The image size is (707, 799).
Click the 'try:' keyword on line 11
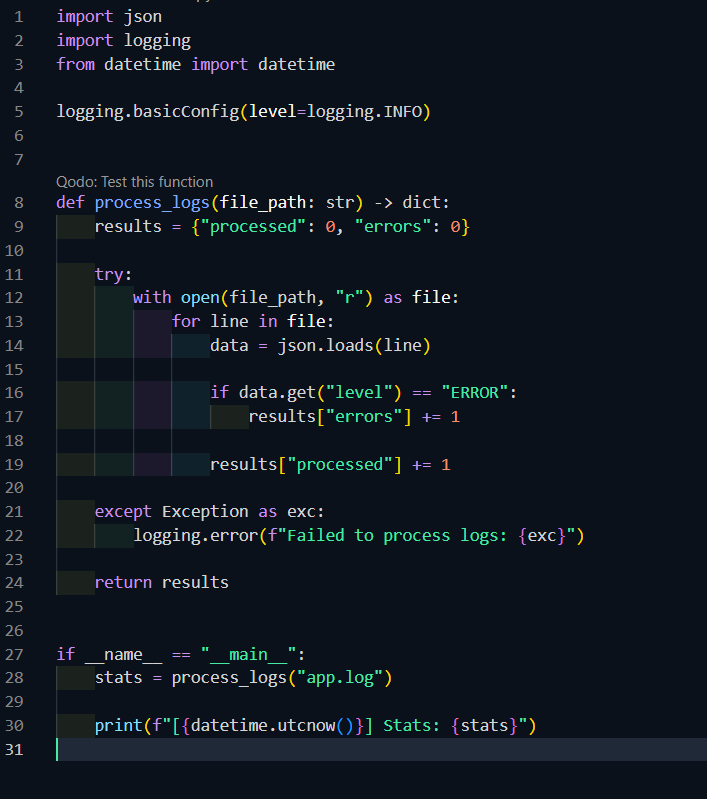point(113,275)
